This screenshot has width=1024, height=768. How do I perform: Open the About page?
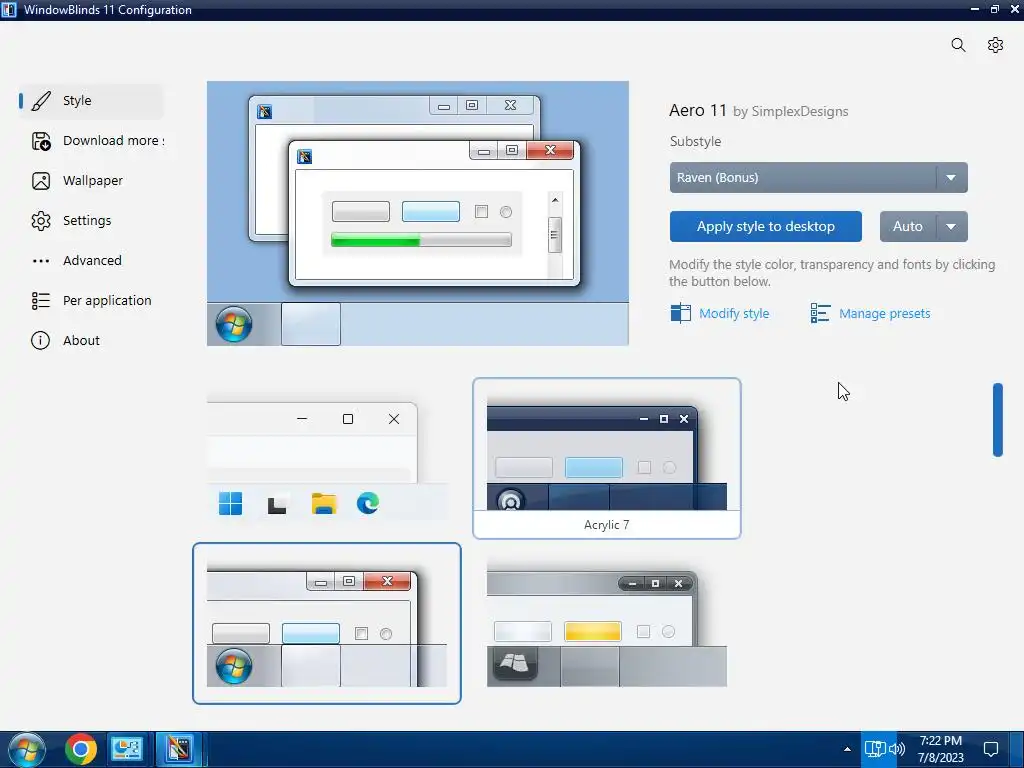(91, 340)
